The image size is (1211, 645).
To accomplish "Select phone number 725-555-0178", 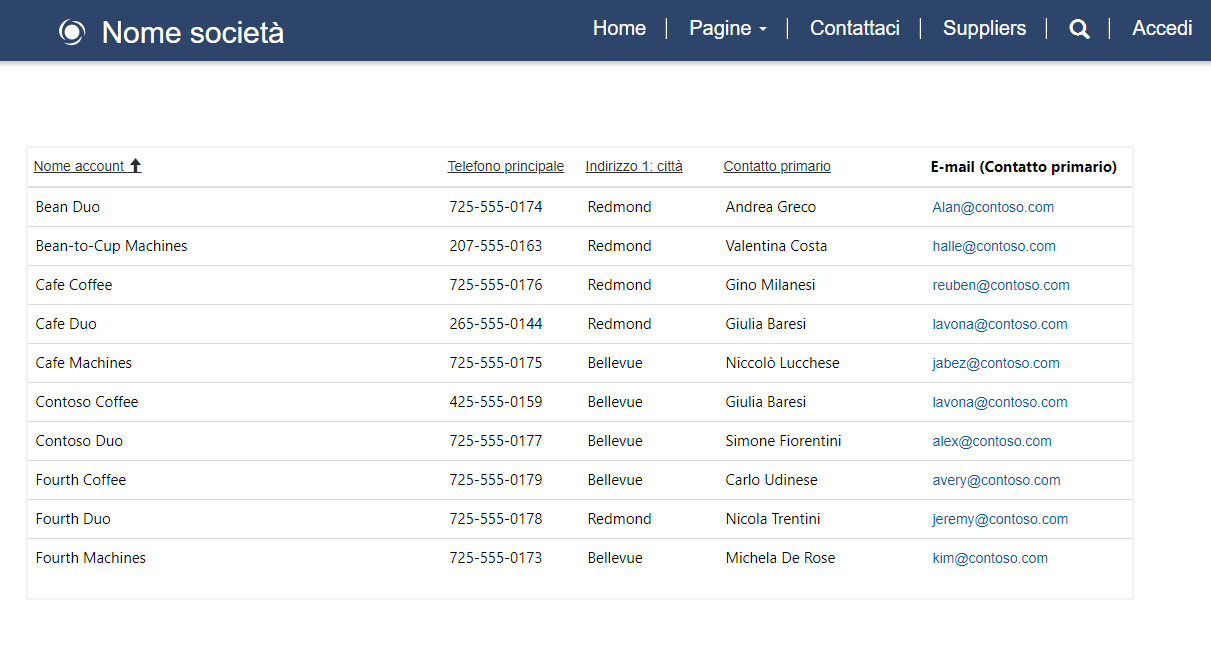I will (496, 519).
